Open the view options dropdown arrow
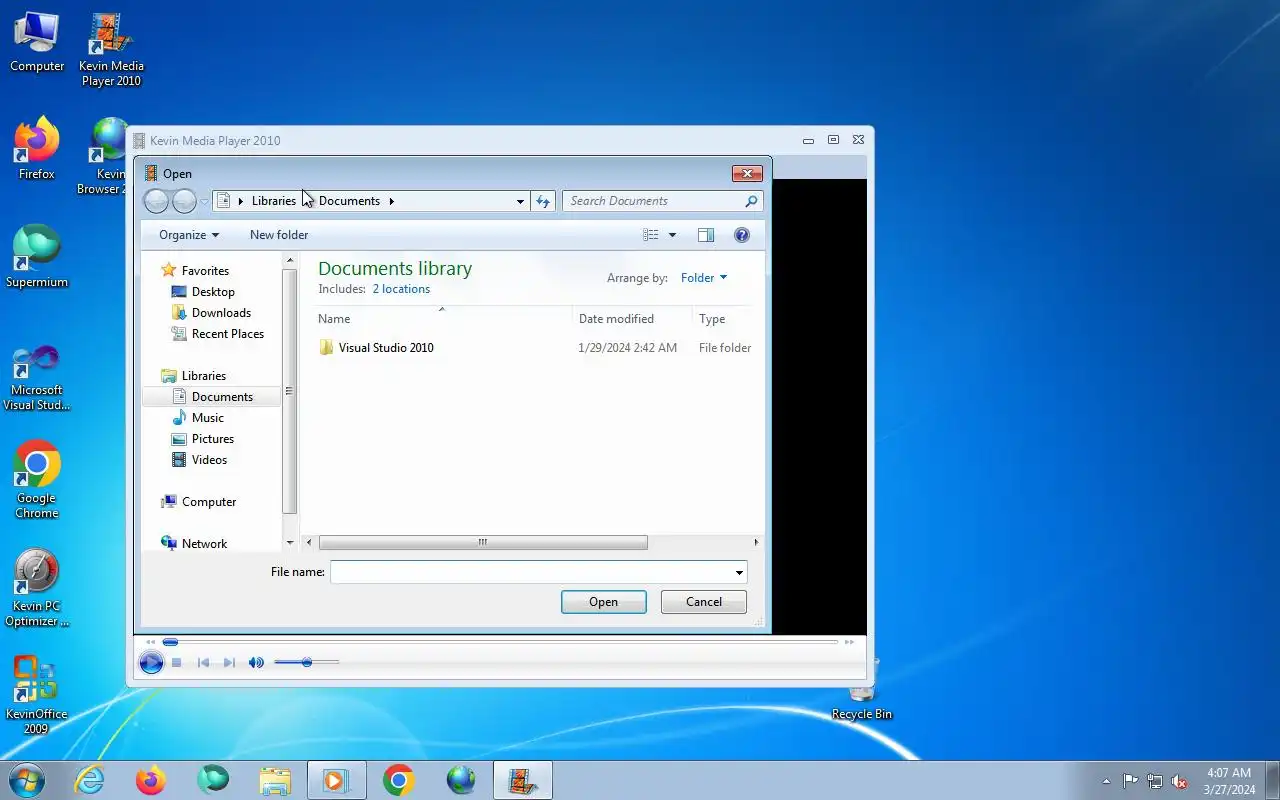 672,235
